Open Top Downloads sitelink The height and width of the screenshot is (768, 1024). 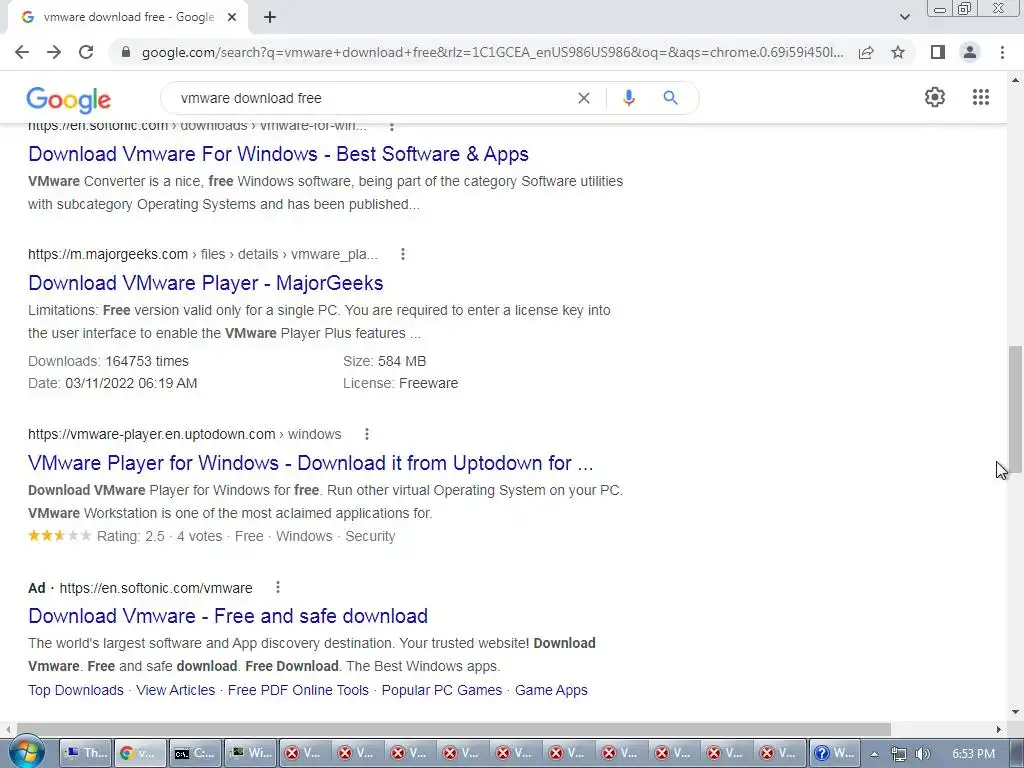(x=76, y=690)
